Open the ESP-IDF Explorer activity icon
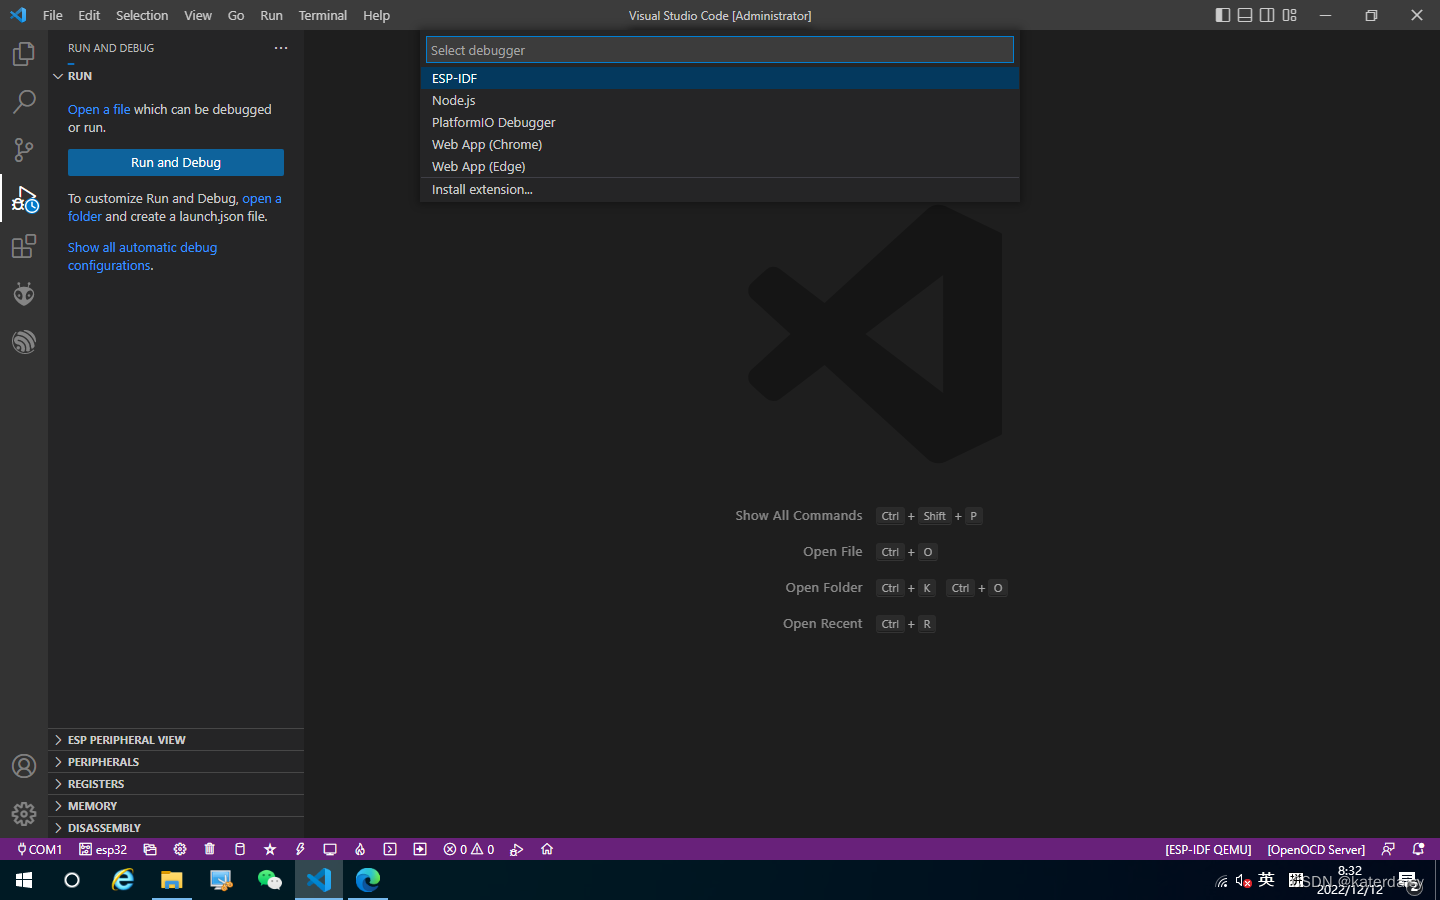1440x900 pixels. tap(24, 342)
